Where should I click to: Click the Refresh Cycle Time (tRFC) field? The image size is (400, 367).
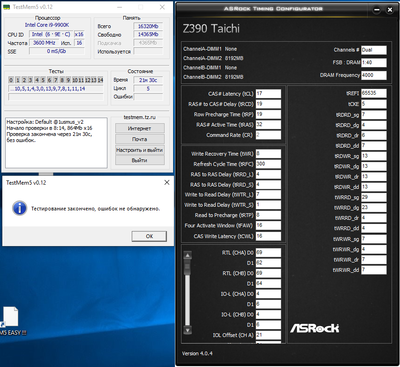(268, 164)
